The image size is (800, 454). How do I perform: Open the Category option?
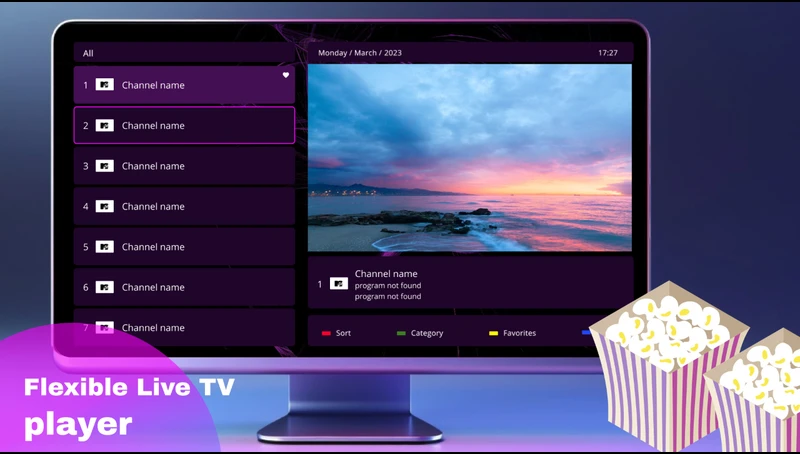(427, 333)
